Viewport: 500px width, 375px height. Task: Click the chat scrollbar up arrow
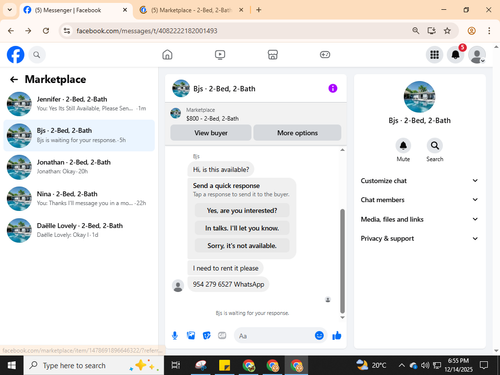[x=342, y=150]
